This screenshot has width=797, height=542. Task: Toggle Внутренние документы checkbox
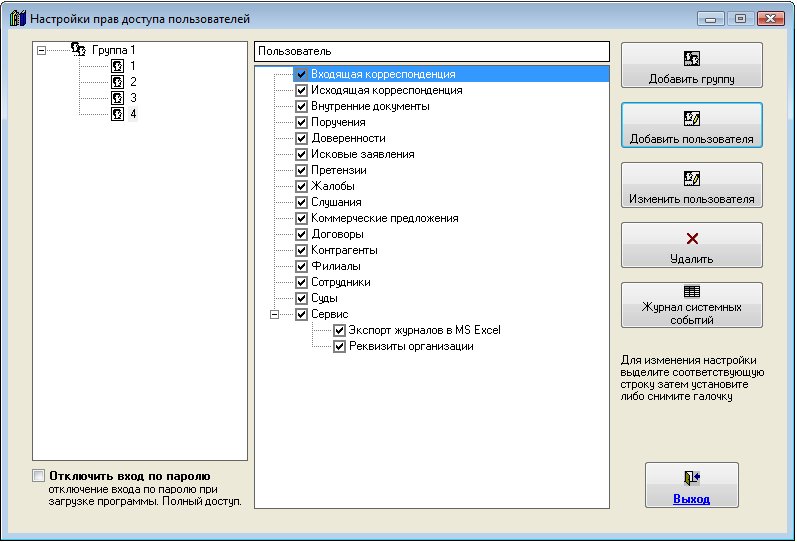301,106
